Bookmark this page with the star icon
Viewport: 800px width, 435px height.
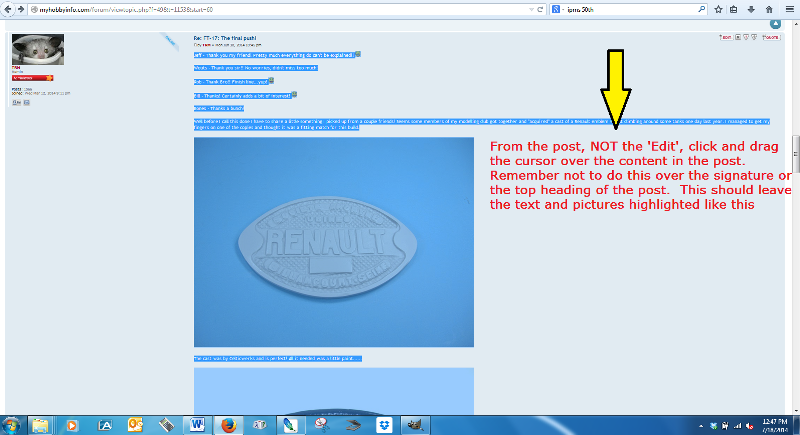point(718,9)
